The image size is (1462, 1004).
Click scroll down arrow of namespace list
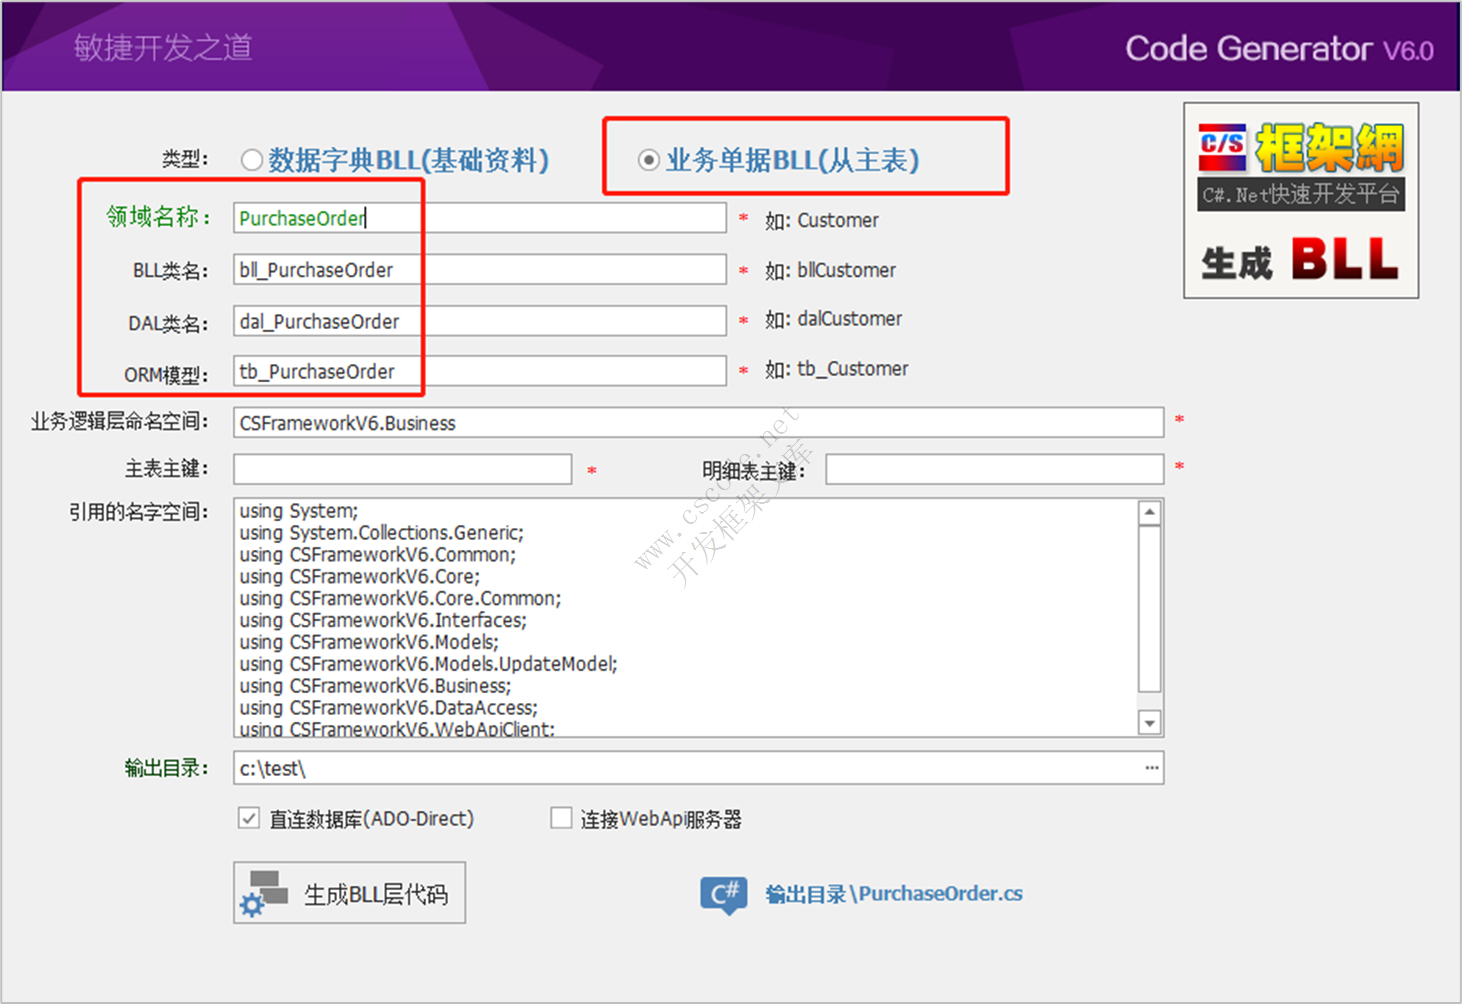1150,722
